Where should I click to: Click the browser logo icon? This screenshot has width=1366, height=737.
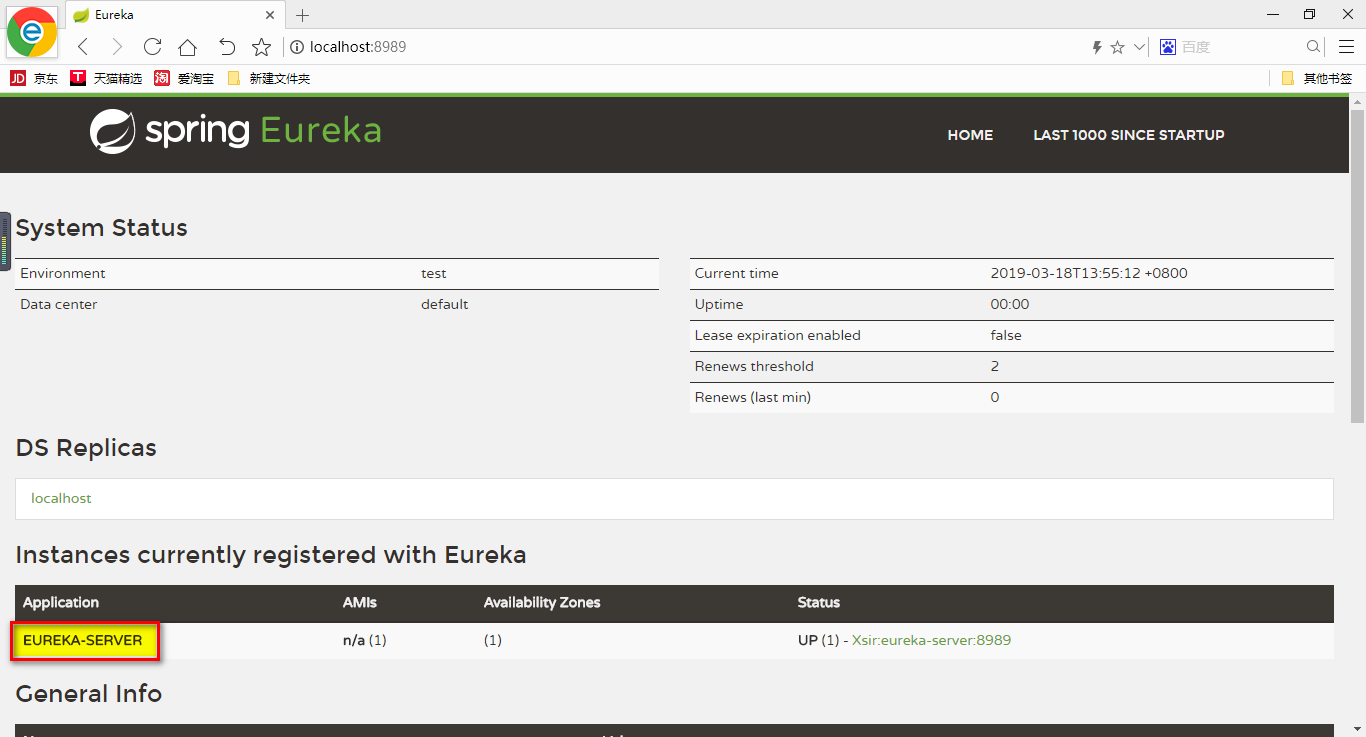pos(31,31)
